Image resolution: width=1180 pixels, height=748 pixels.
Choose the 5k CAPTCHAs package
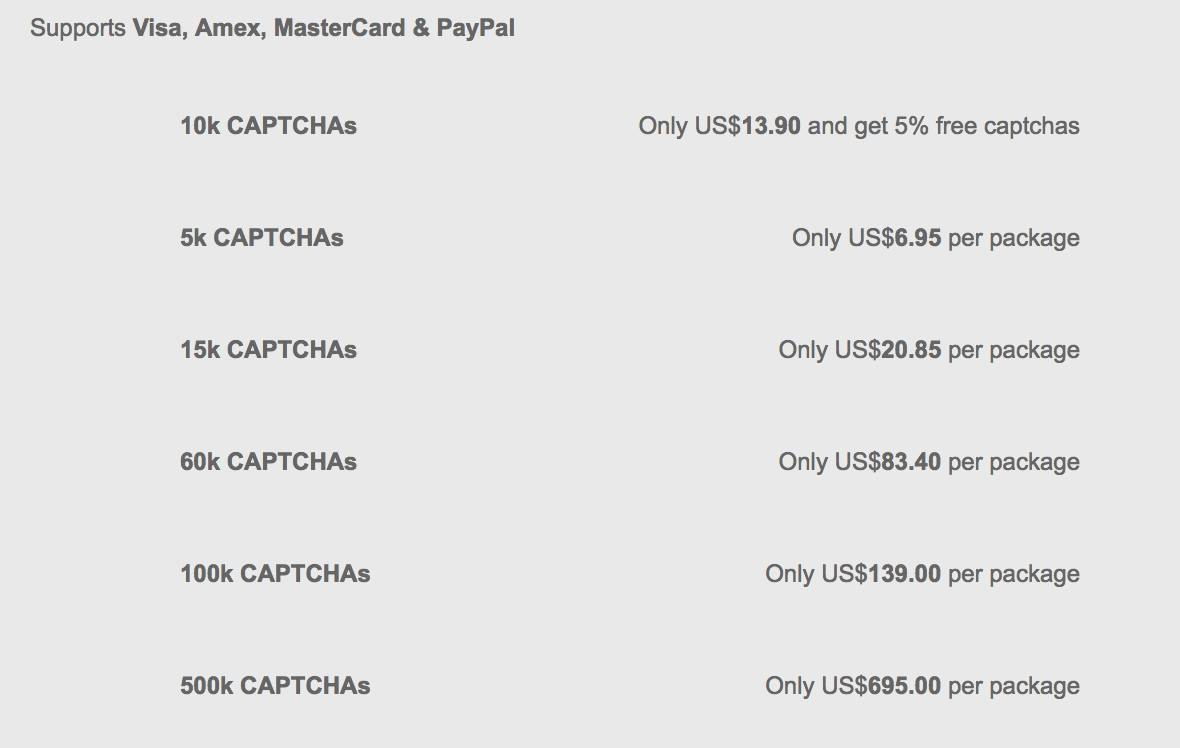click(x=261, y=238)
